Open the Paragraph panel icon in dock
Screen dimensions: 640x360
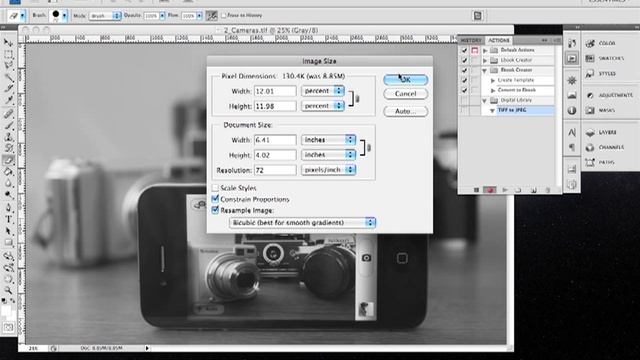(572, 147)
